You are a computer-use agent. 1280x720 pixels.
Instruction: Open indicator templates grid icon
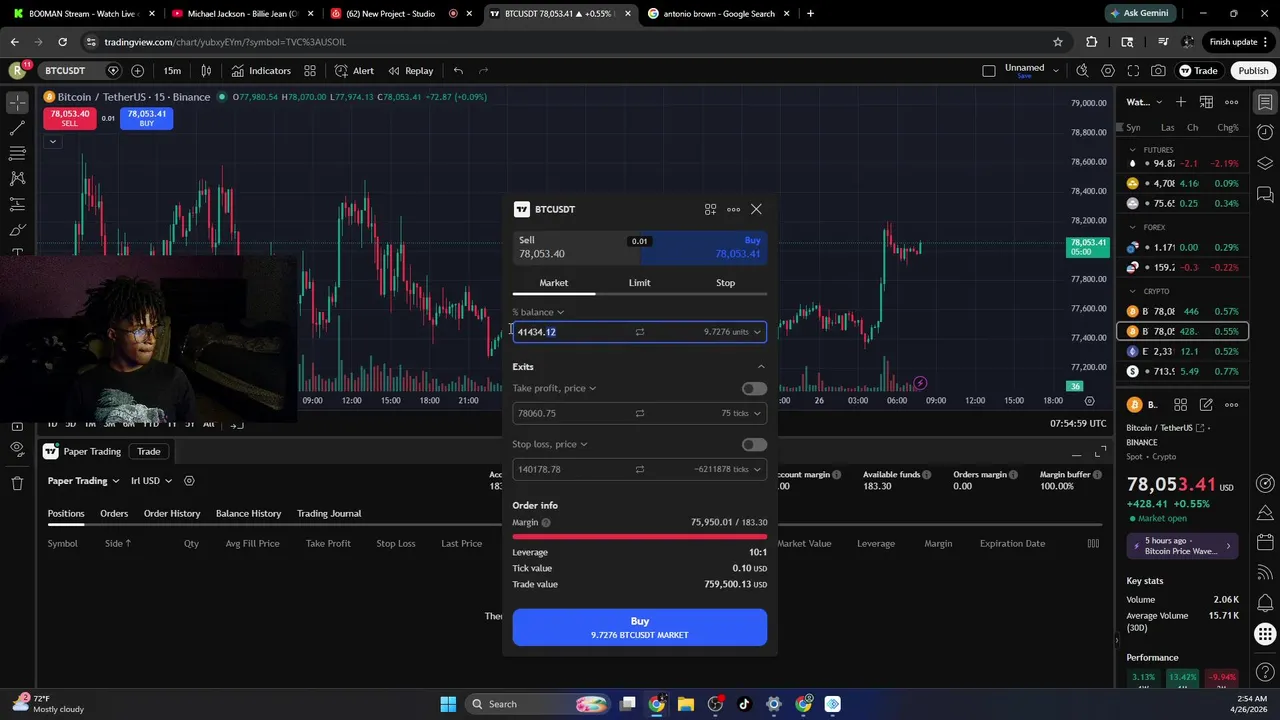click(x=310, y=71)
